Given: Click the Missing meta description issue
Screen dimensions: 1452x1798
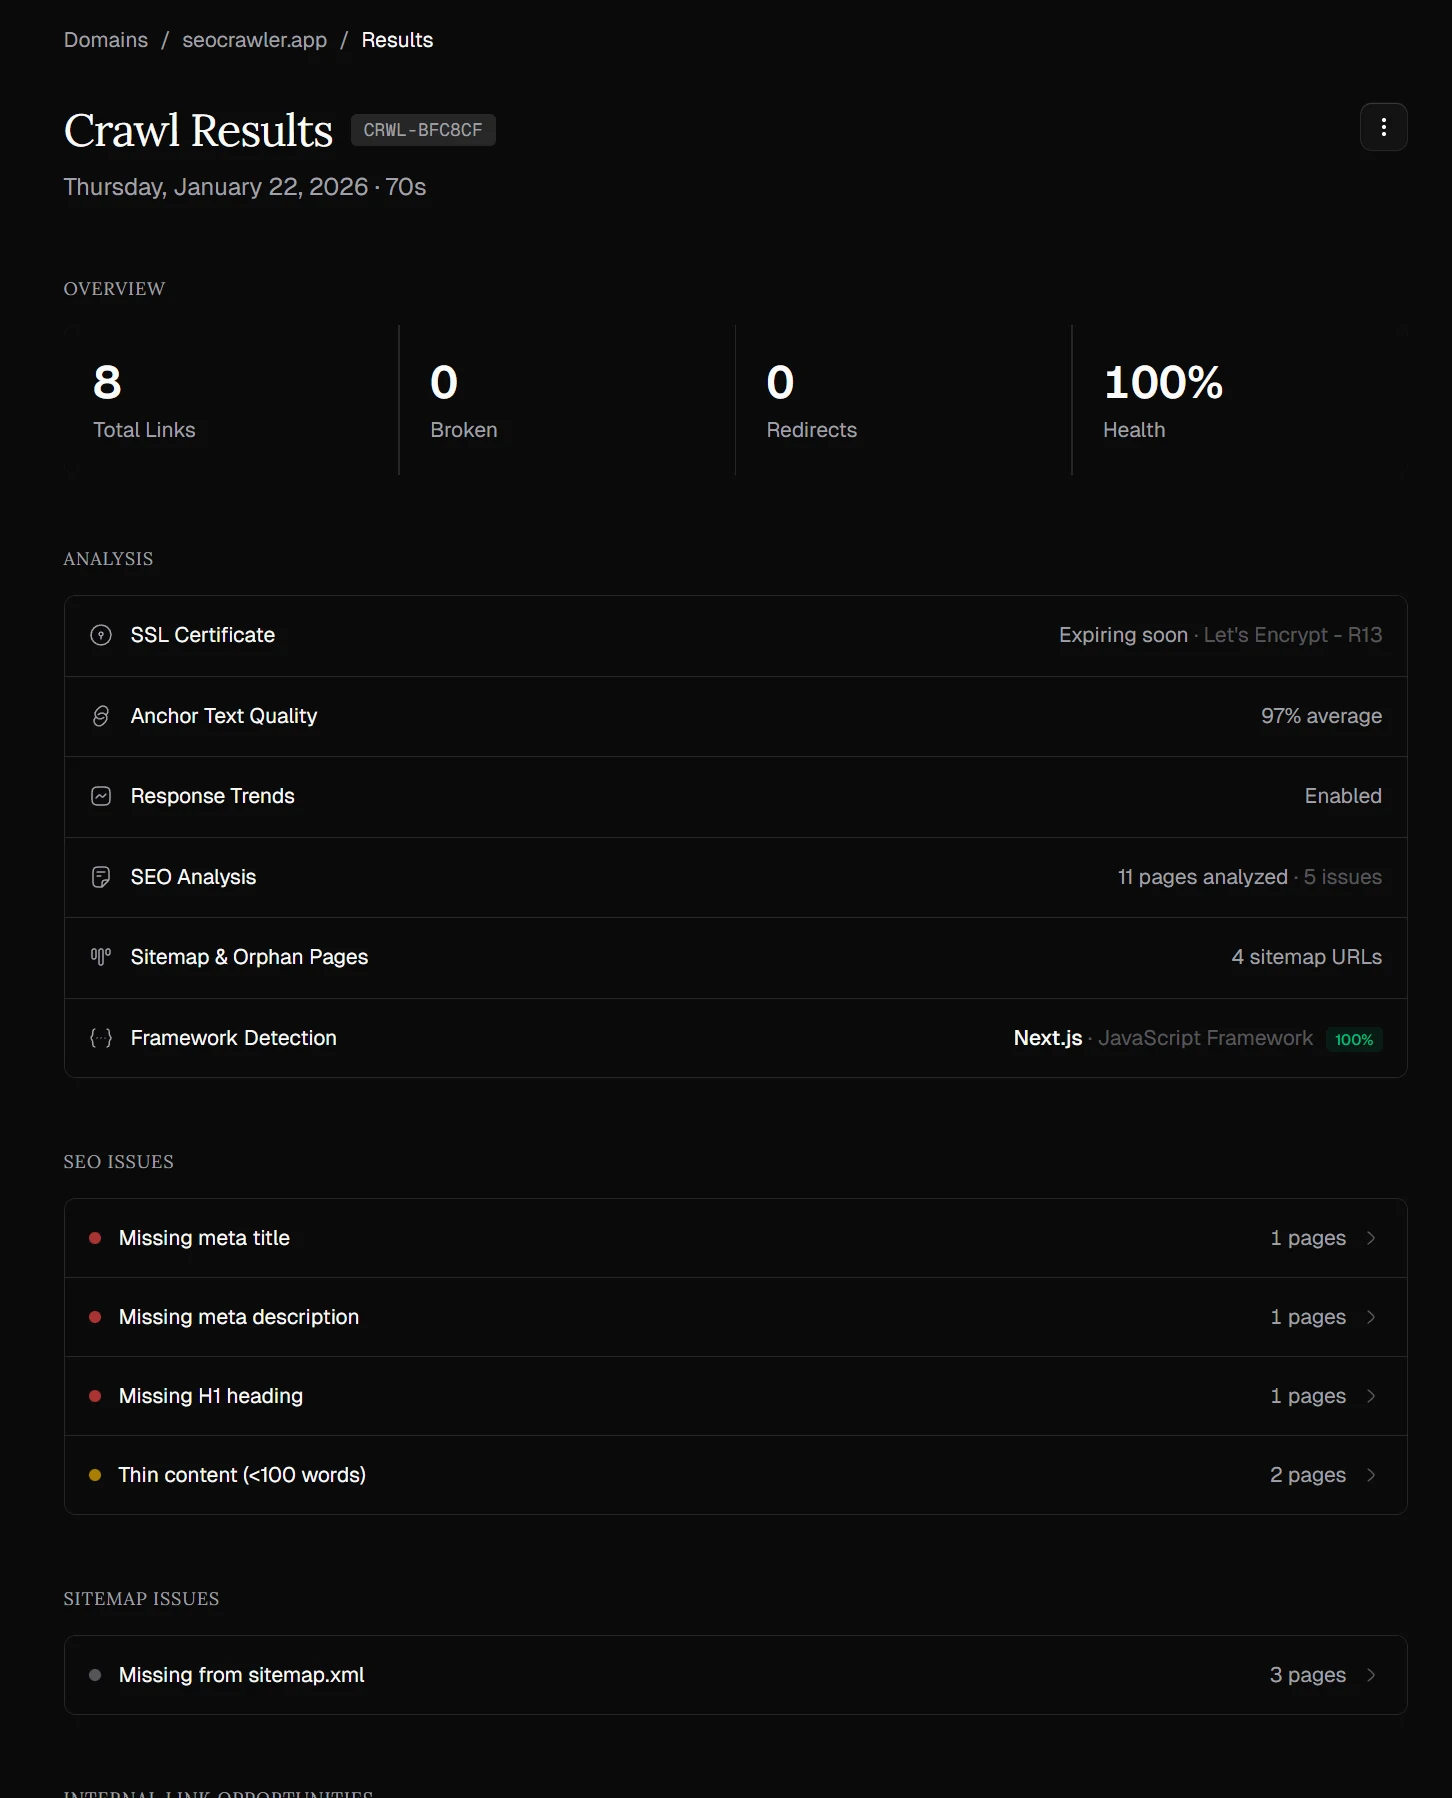Looking at the screenshot, I should pos(736,1317).
